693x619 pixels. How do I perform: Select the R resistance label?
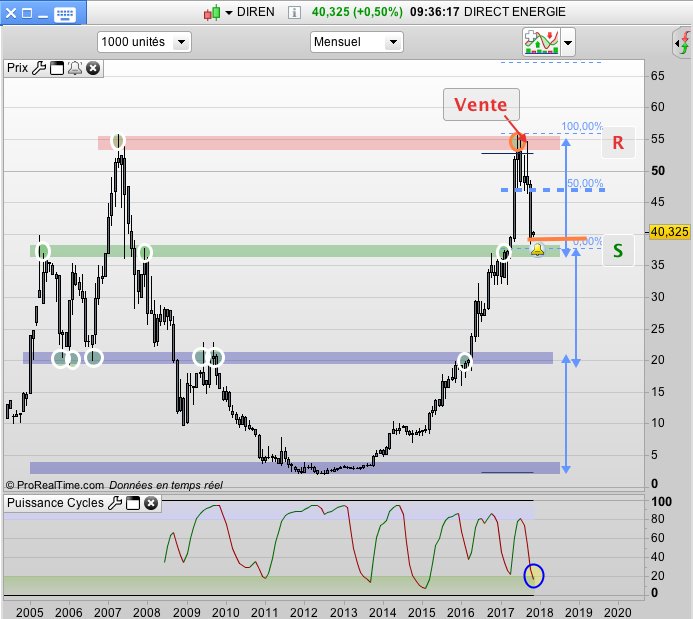(x=618, y=142)
